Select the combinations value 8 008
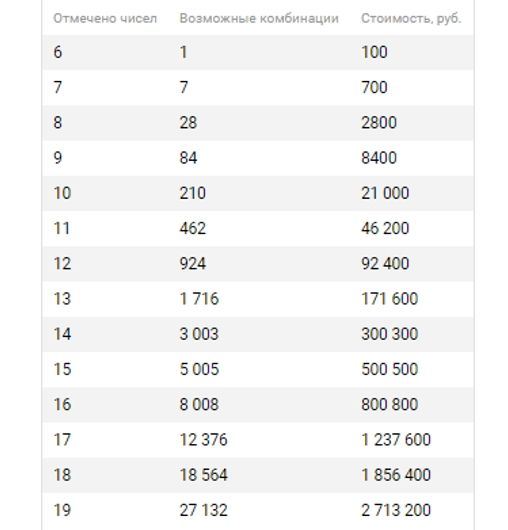508x530 pixels. click(199, 404)
